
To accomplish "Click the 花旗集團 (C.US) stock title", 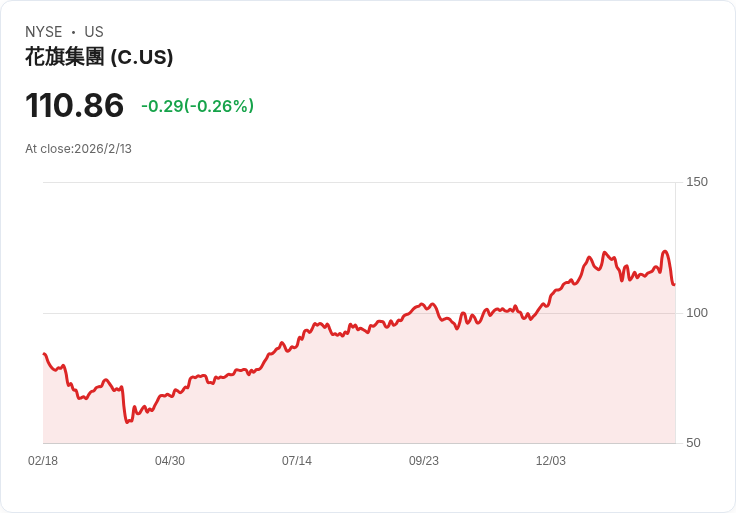I will tap(99, 57).
